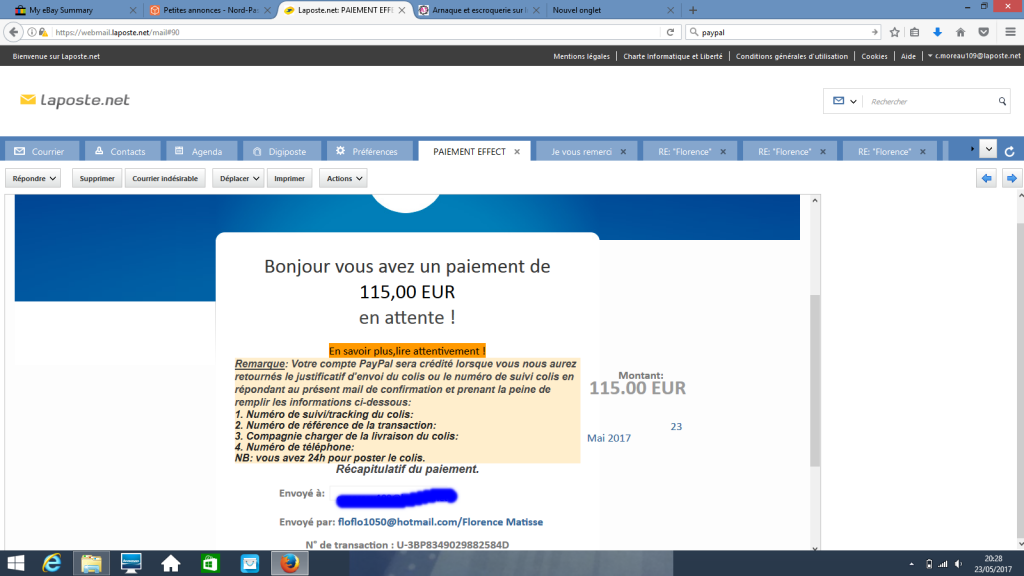1024x576 pixels.
Task: Expand the Déplacer dropdown
Action: 240,178
